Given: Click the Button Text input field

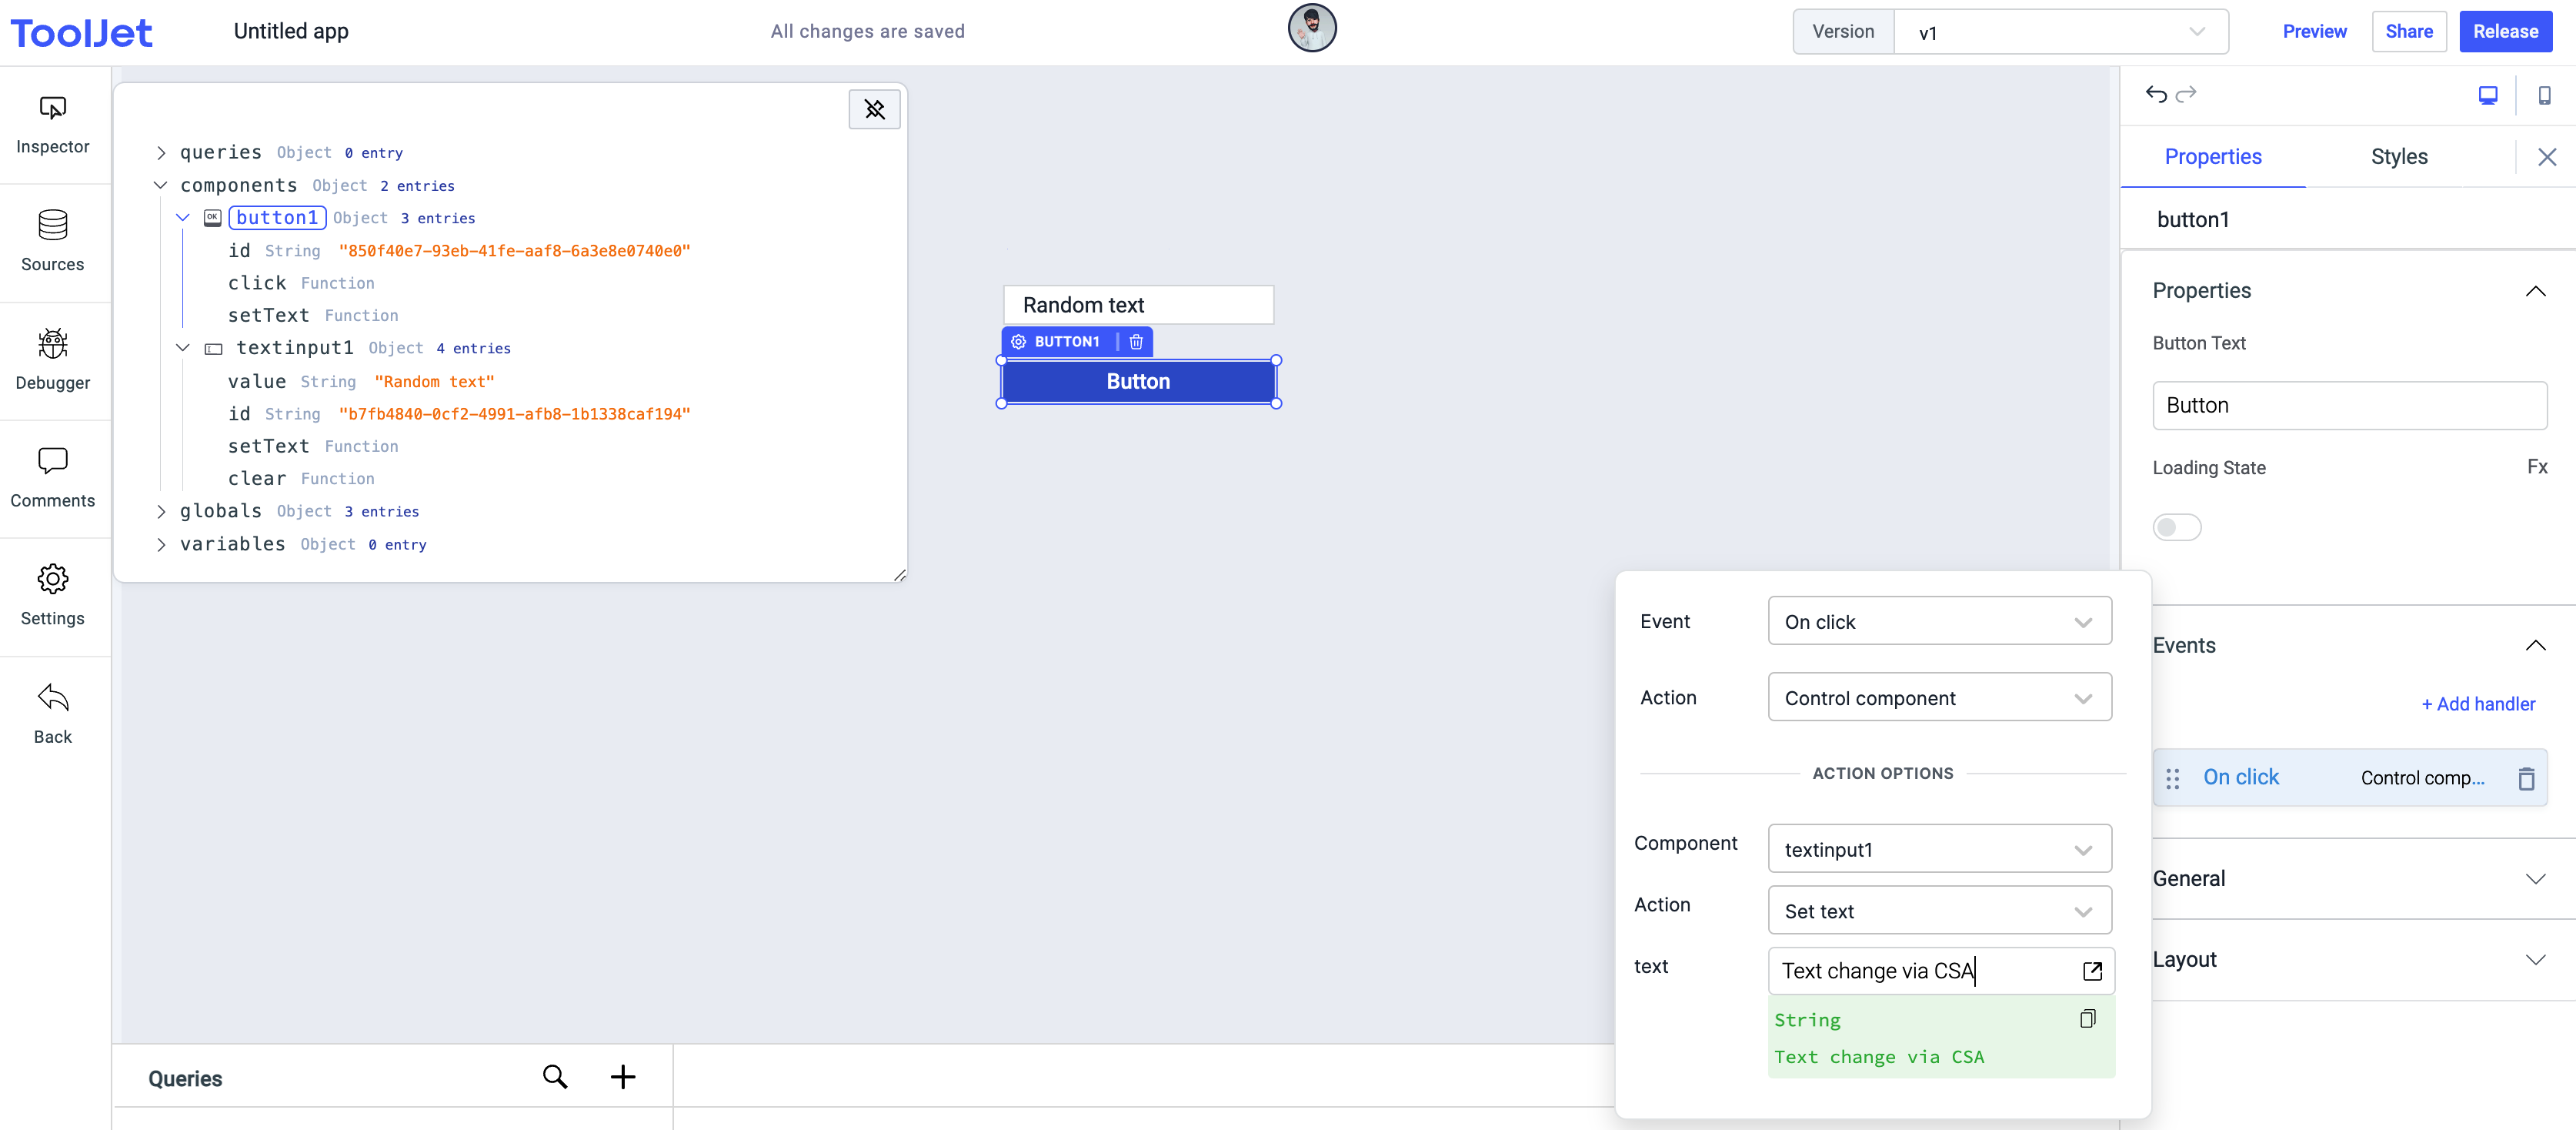Looking at the screenshot, I should point(2348,406).
